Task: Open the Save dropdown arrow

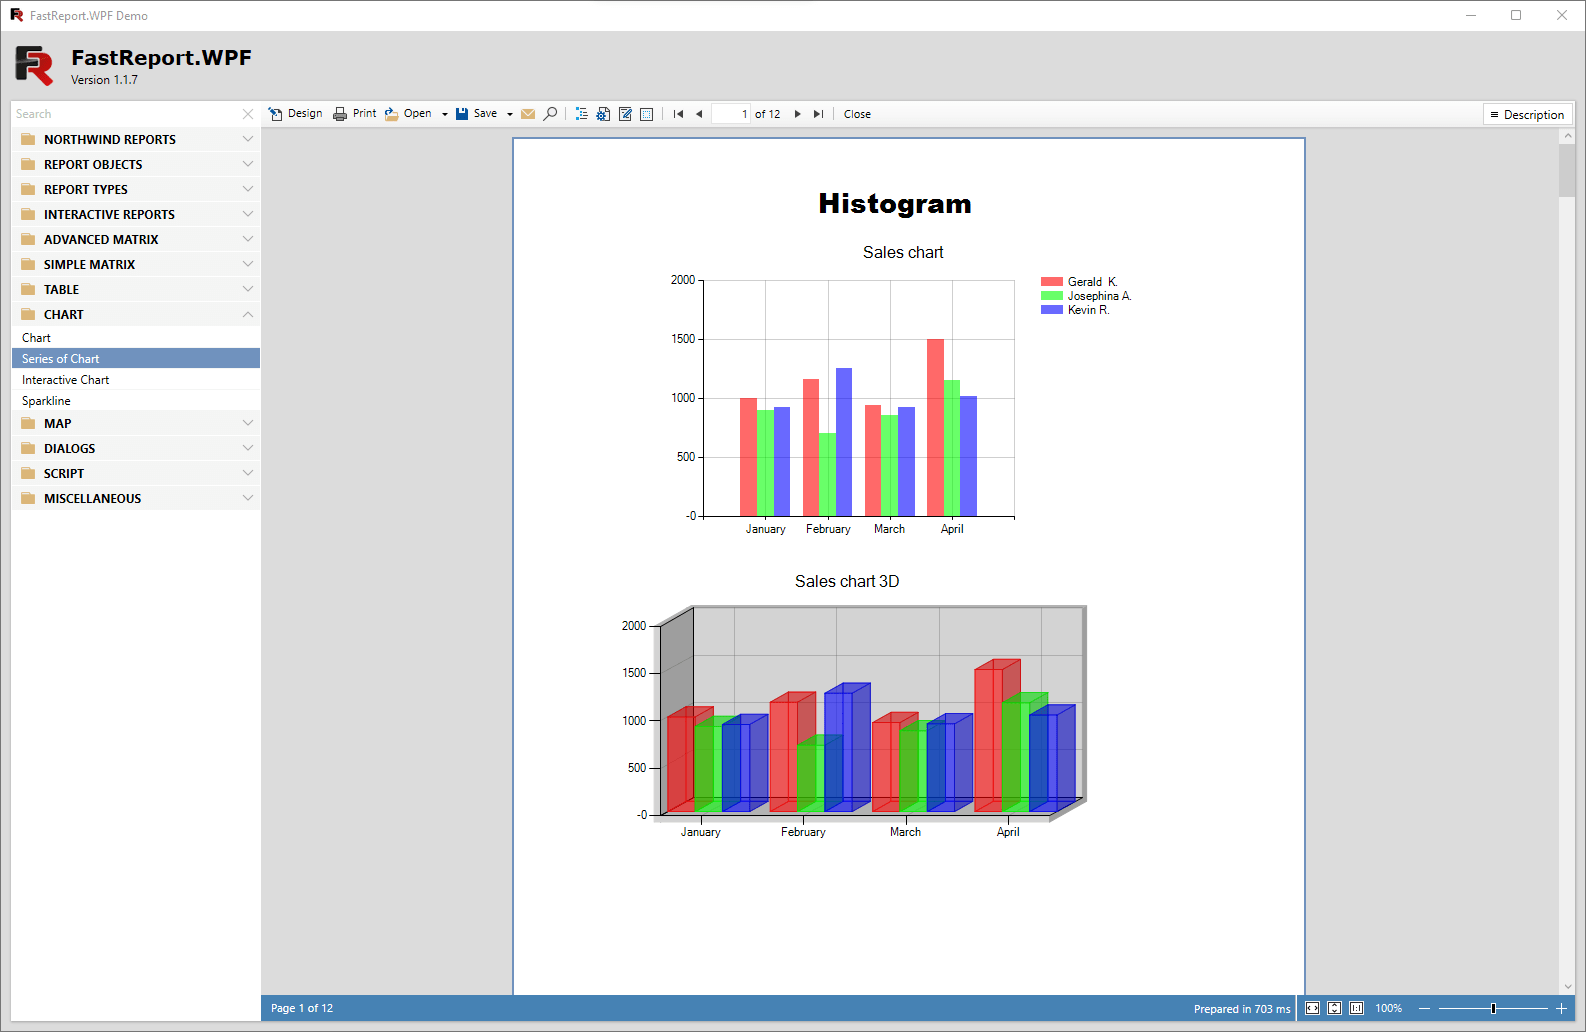Action: 510,114
